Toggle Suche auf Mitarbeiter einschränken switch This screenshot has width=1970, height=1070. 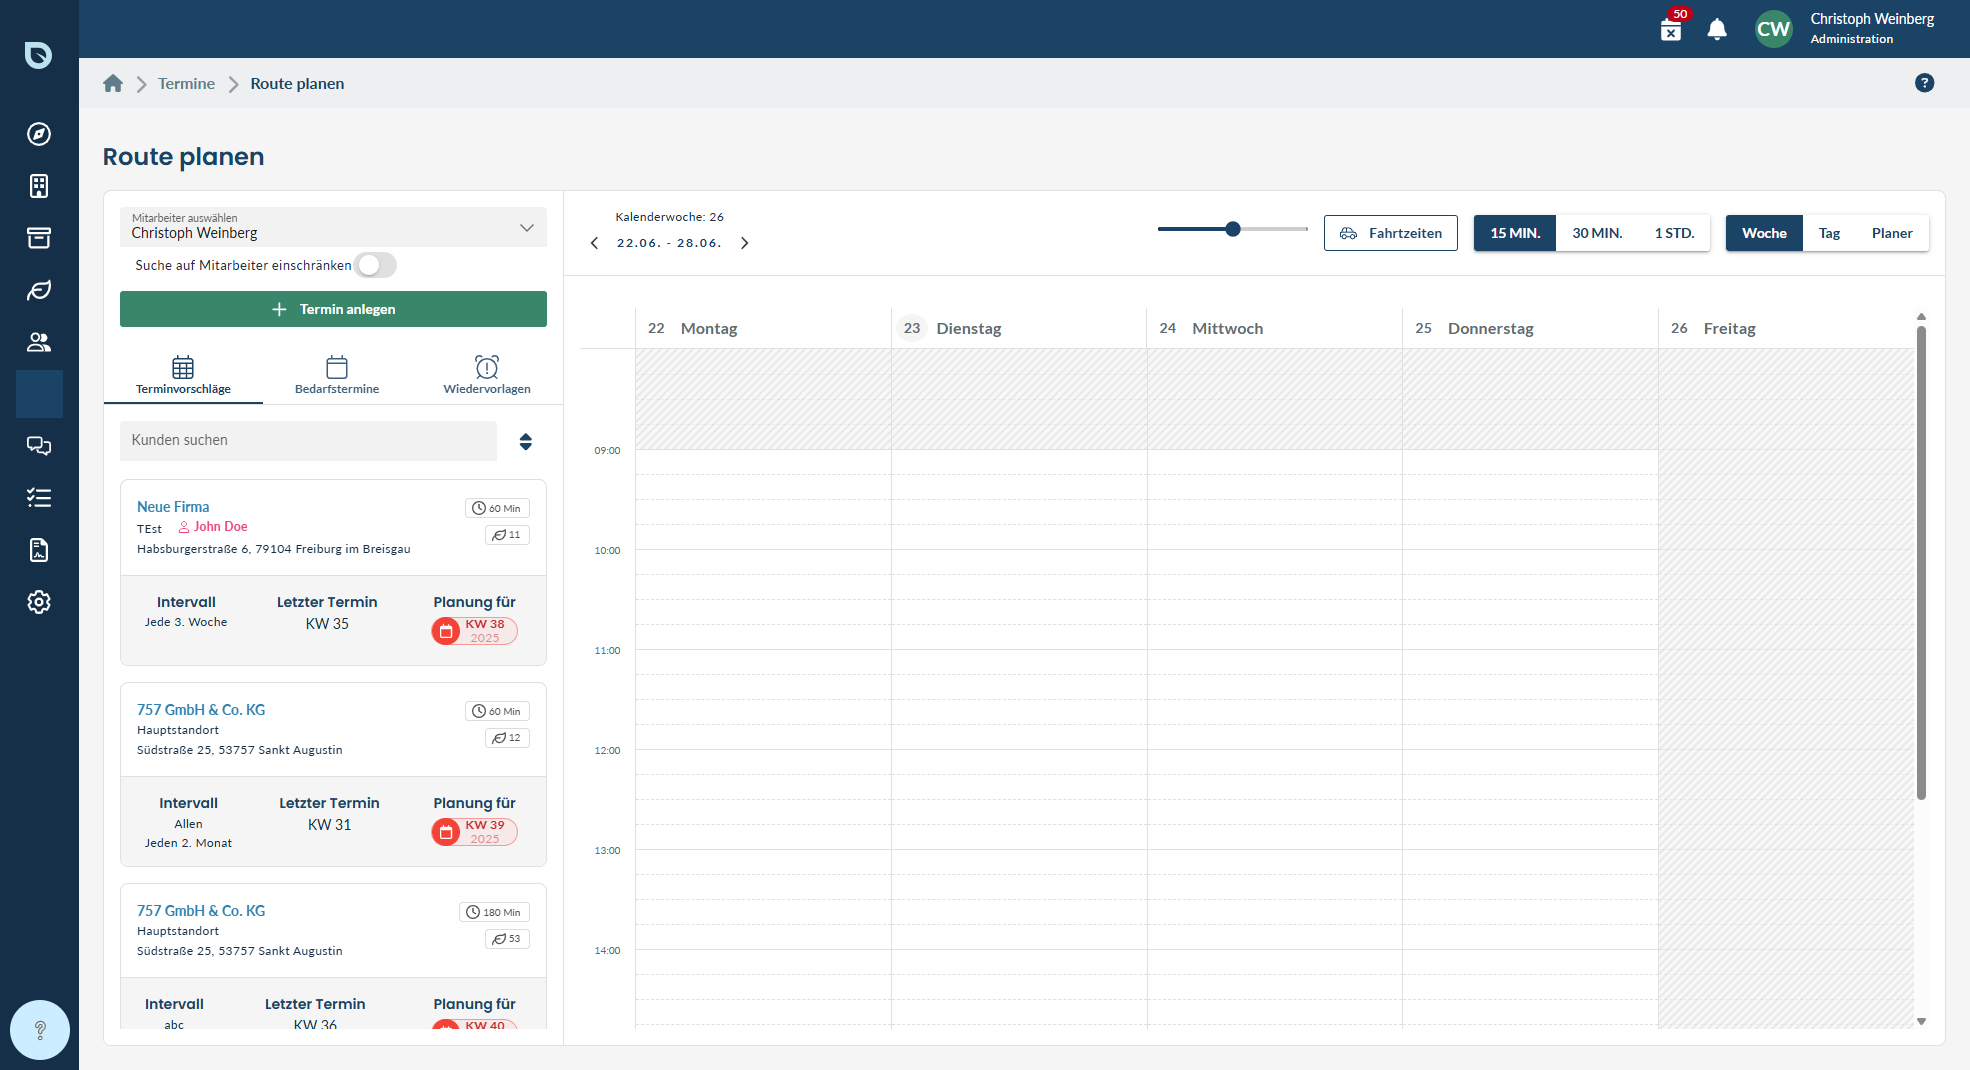376,265
